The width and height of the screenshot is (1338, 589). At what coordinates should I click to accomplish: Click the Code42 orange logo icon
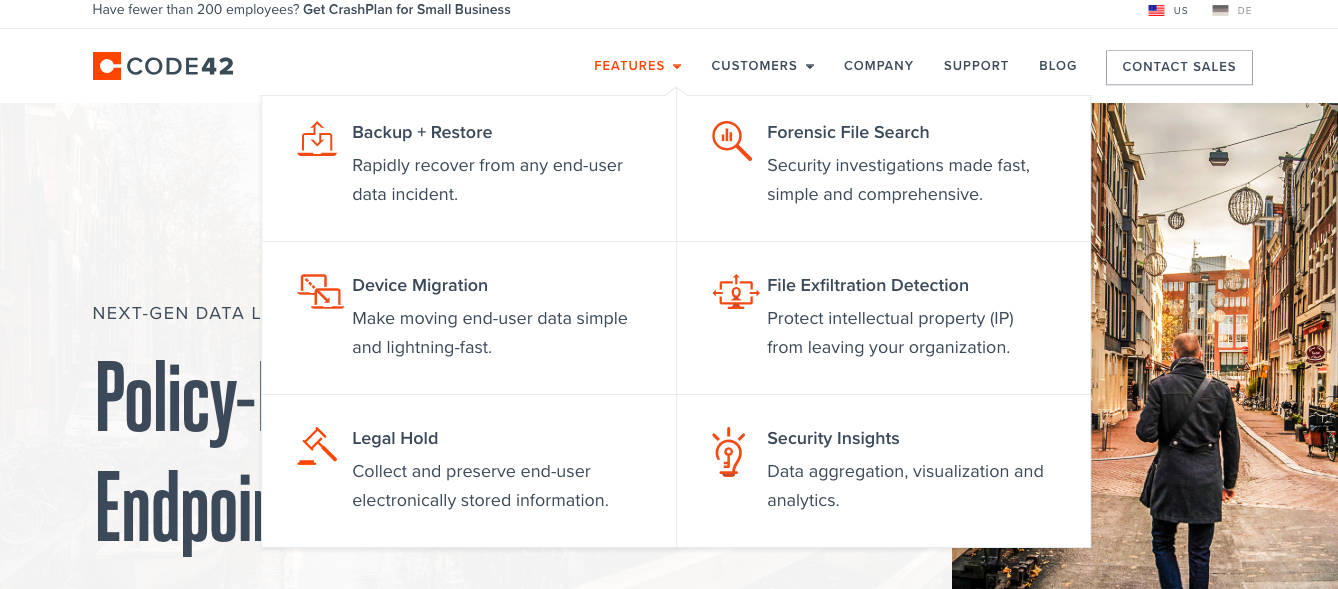coord(107,66)
